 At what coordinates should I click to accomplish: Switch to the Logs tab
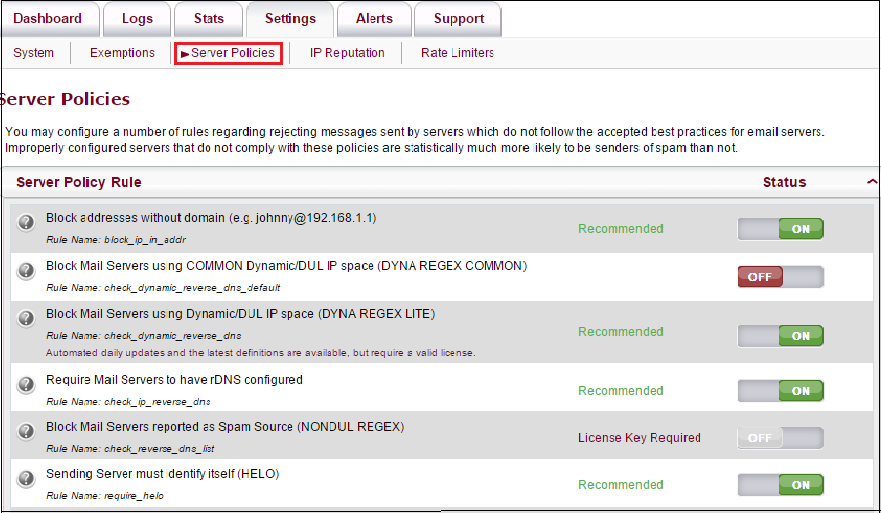pyautogui.click(x=137, y=19)
